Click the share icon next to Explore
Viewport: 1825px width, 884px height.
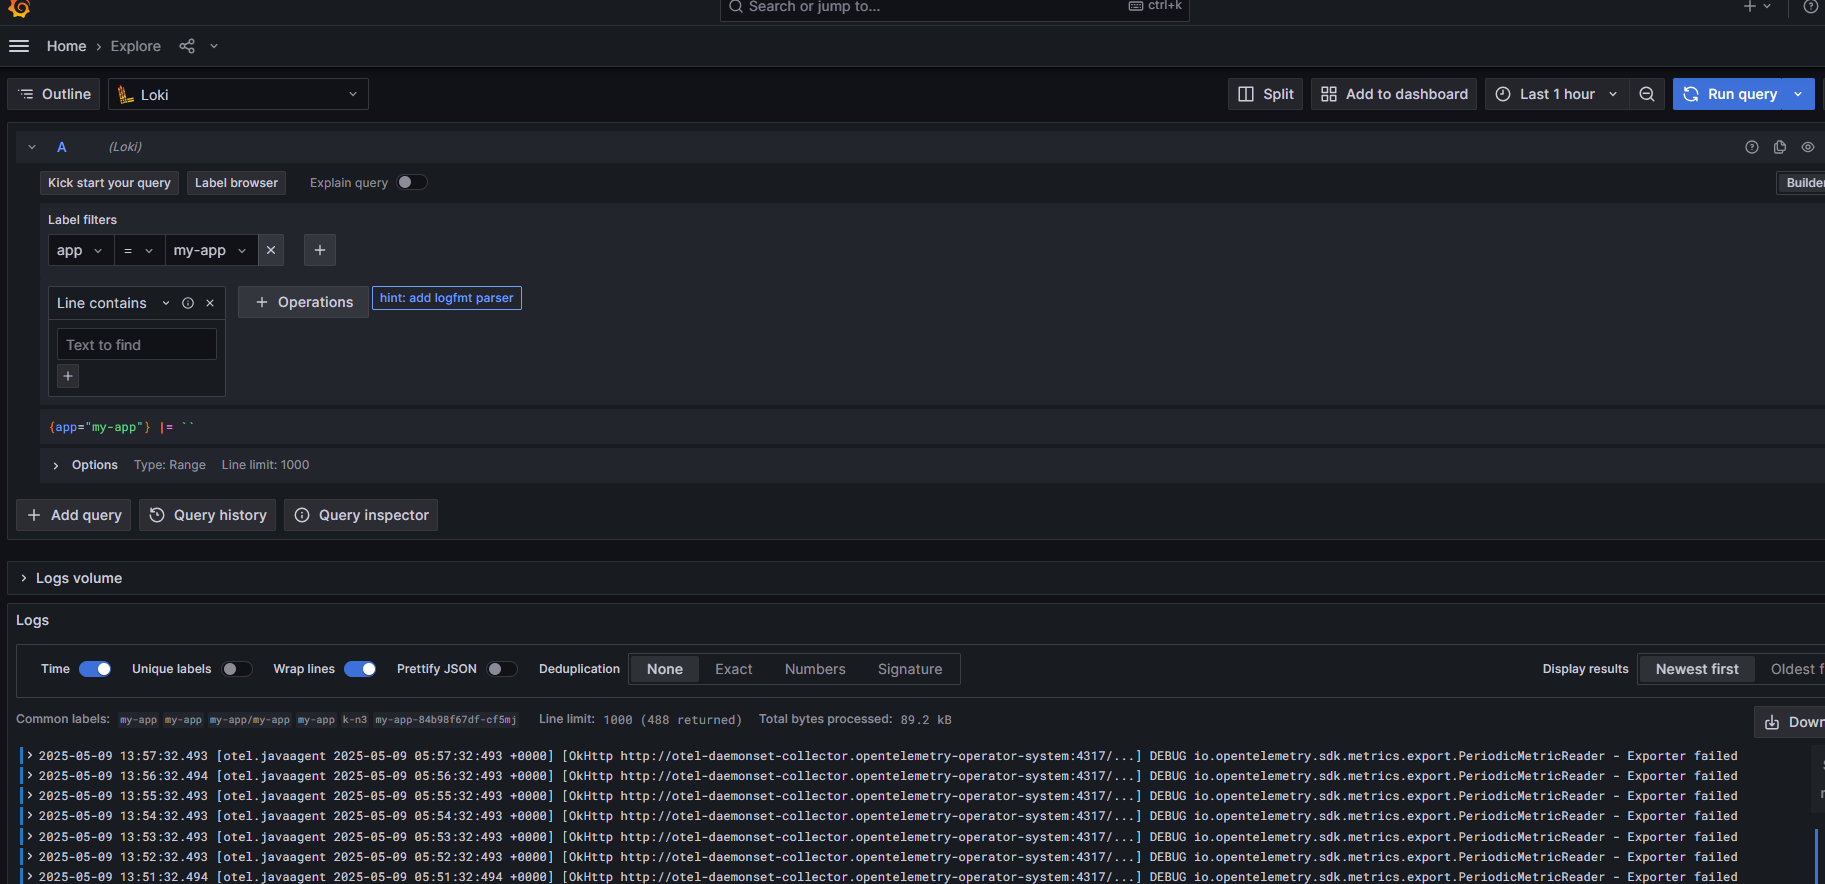pyautogui.click(x=187, y=46)
